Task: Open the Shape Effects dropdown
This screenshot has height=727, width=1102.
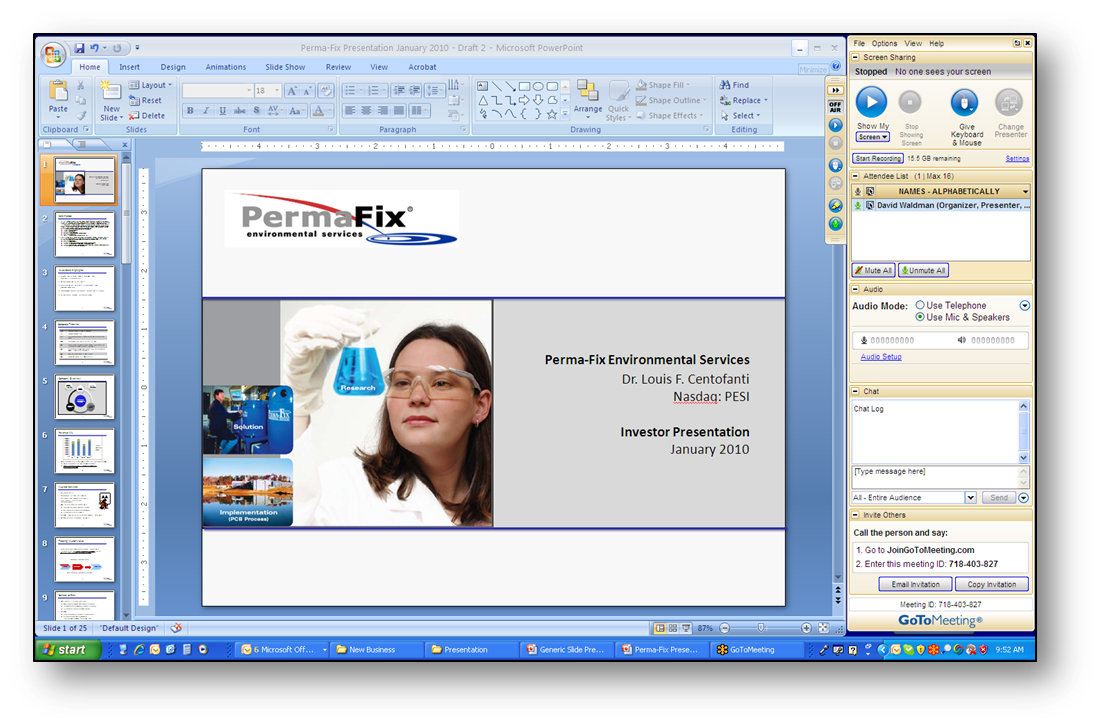Action: (x=670, y=116)
